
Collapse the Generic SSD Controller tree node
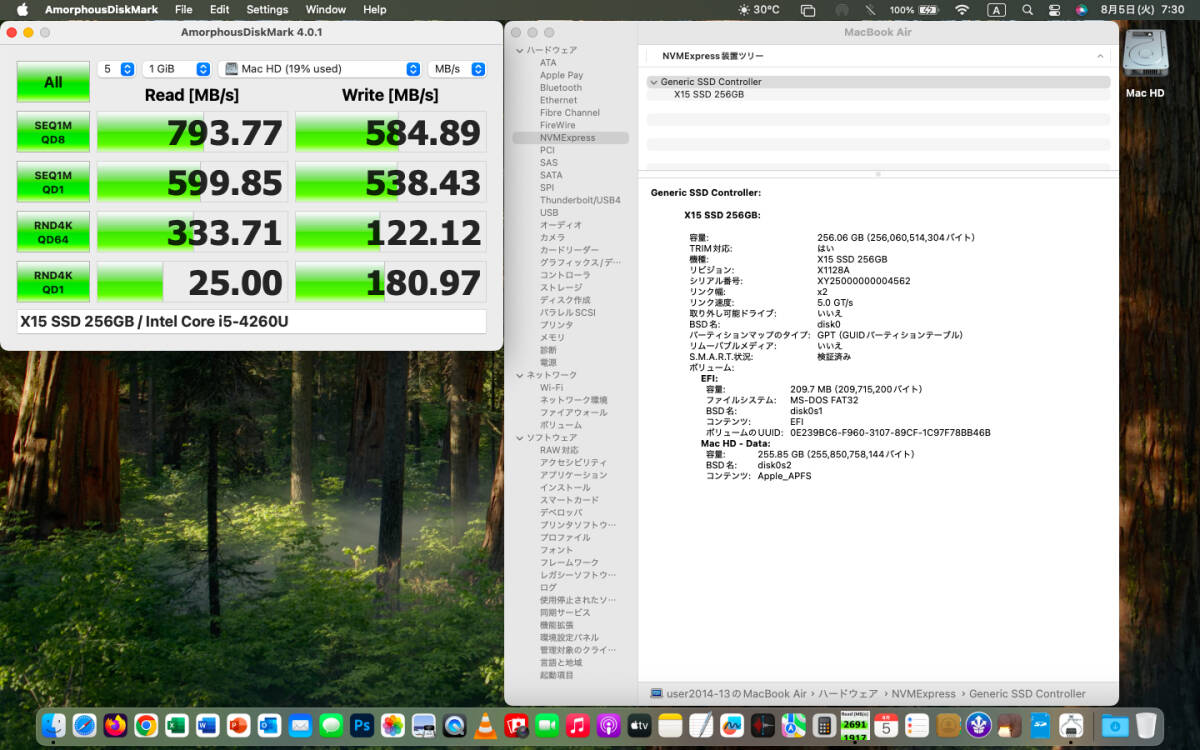[653, 82]
